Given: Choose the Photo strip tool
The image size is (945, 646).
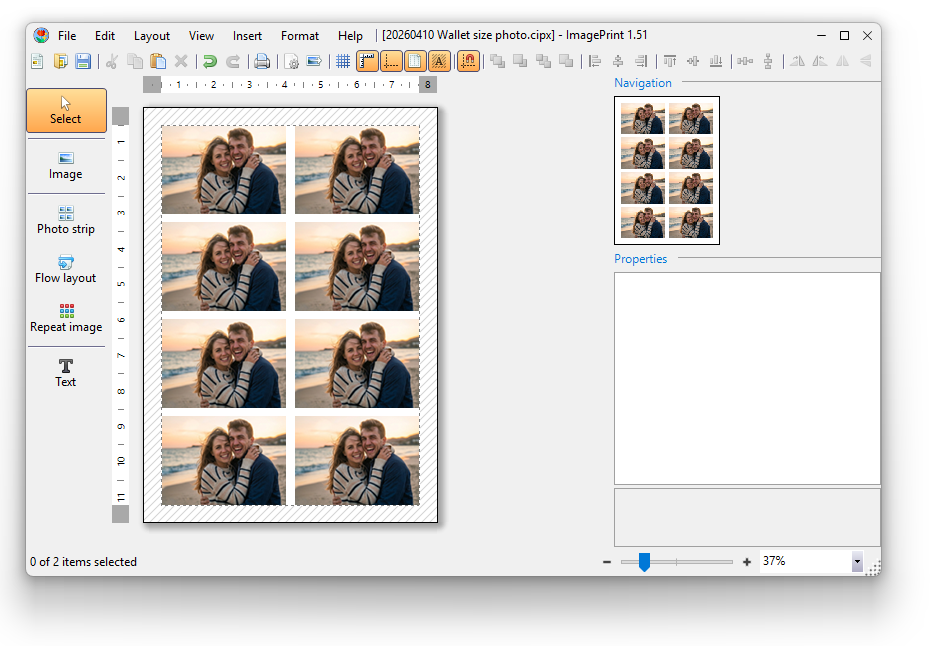Looking at the screenshot, I should (65, 218).
